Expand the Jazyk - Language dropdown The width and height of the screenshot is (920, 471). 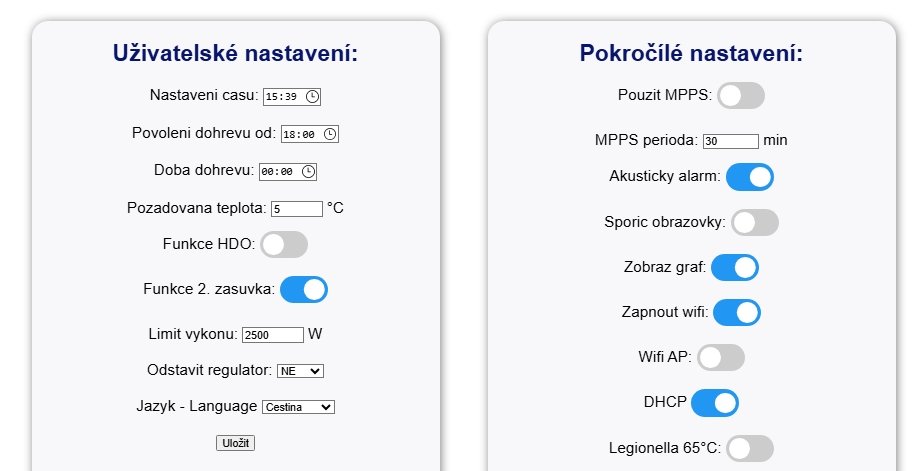298,407
